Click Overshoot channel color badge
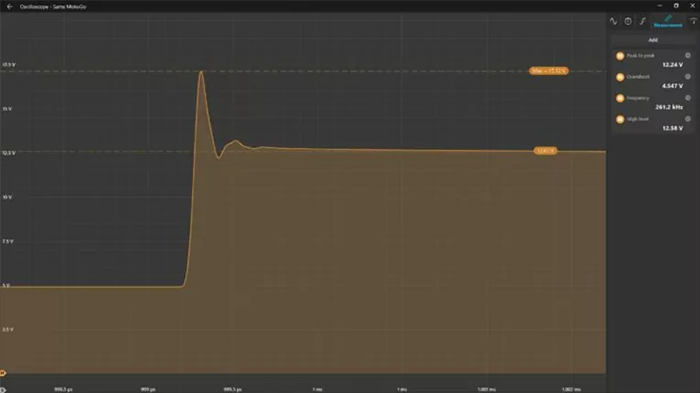This screenshot has height=393, width=700. click(620, 77)
